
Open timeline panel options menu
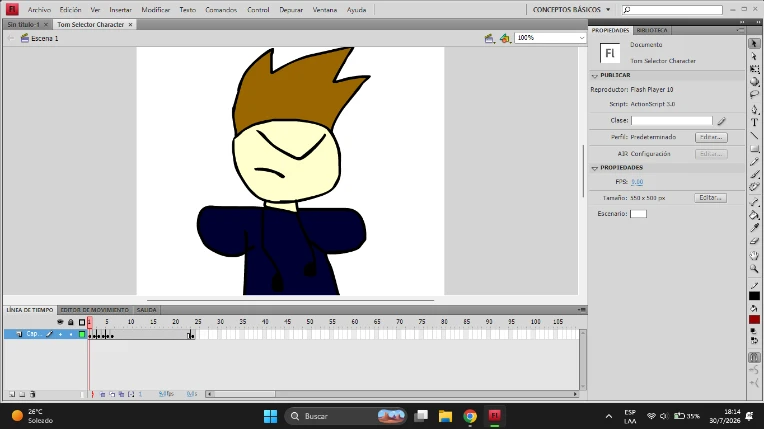[x=582, y=310]
